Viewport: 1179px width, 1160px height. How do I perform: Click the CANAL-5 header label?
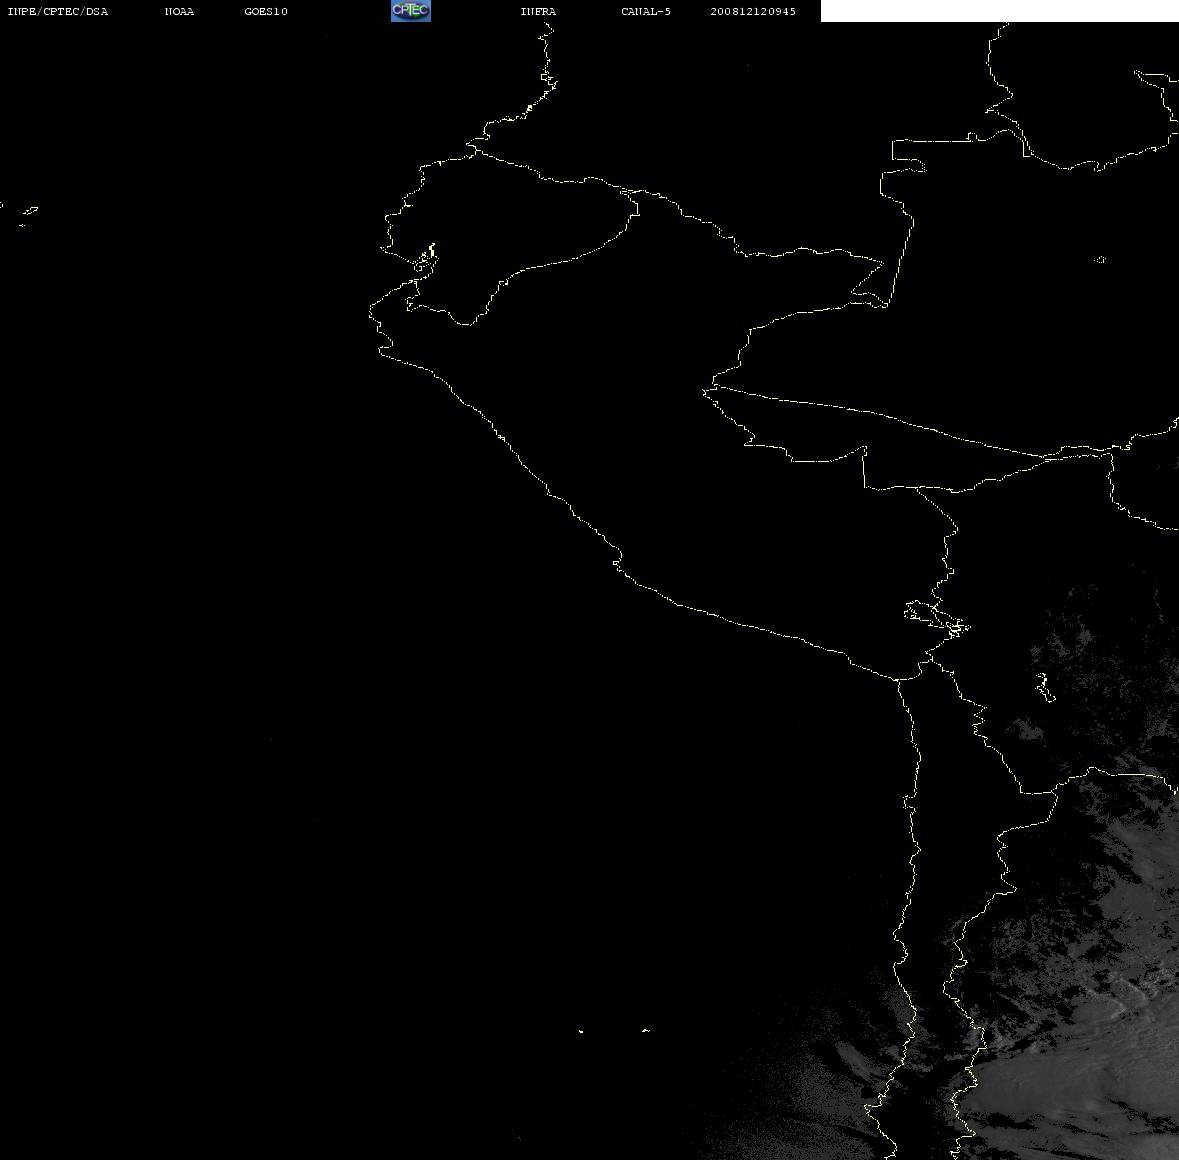(646, 11)
